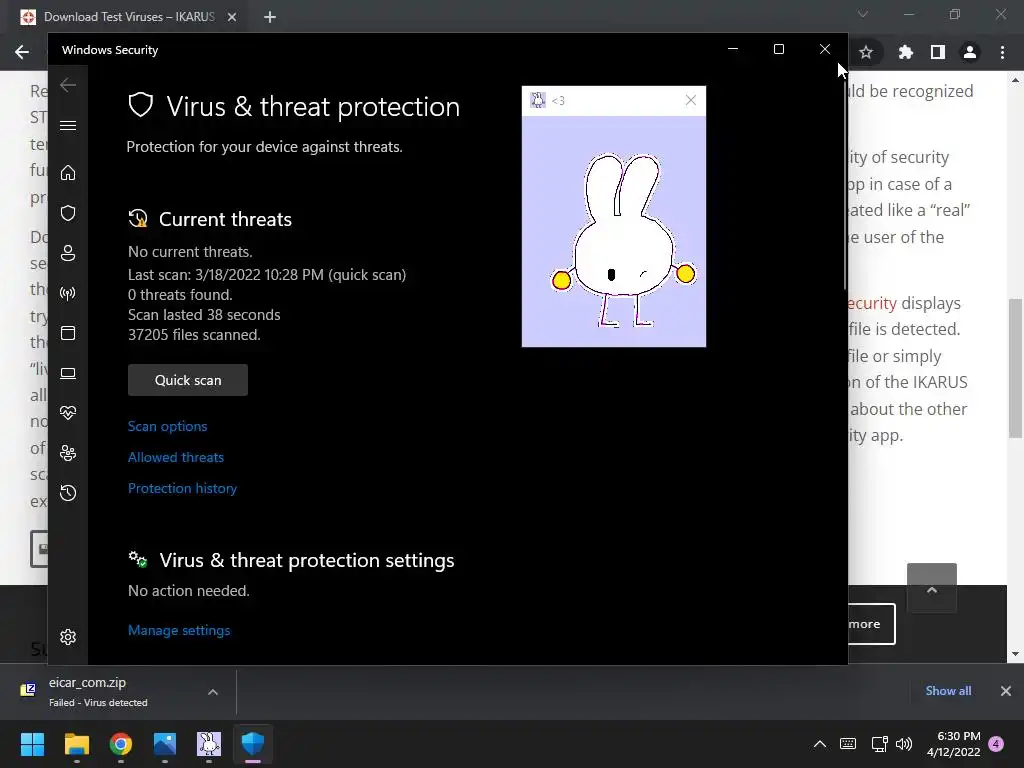Viewport: 1024px width, 768px height.
Task: Select the Download Test Viruses – IKARUS tab
Action: (x=129, y=17)
